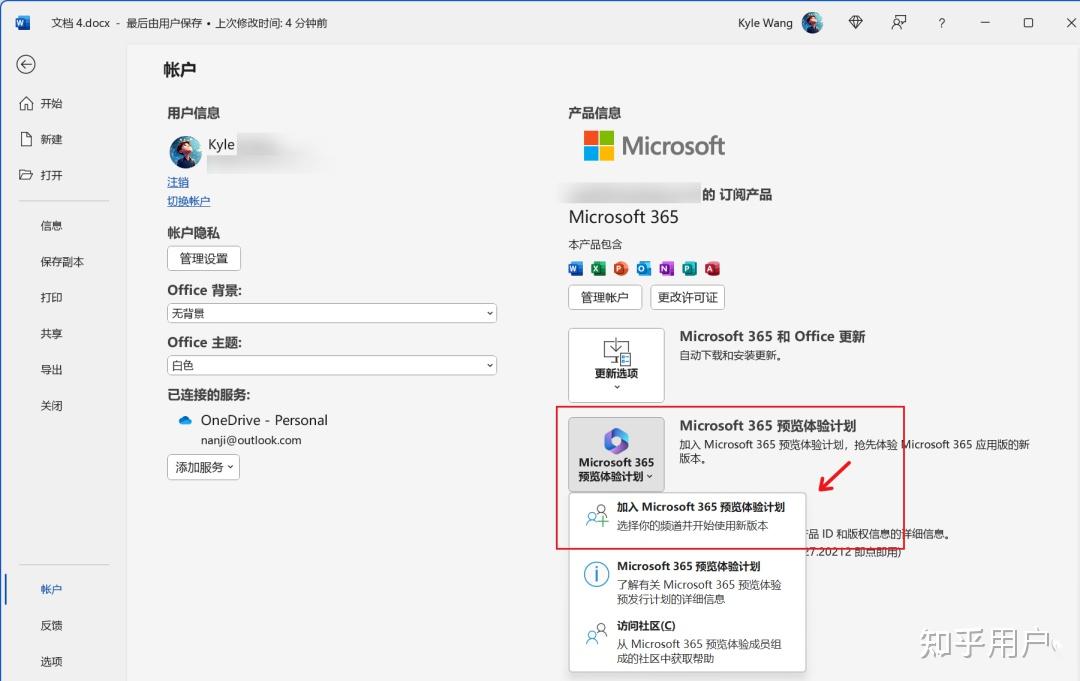Select the 帐户 sidebar item

click(51, 589)
